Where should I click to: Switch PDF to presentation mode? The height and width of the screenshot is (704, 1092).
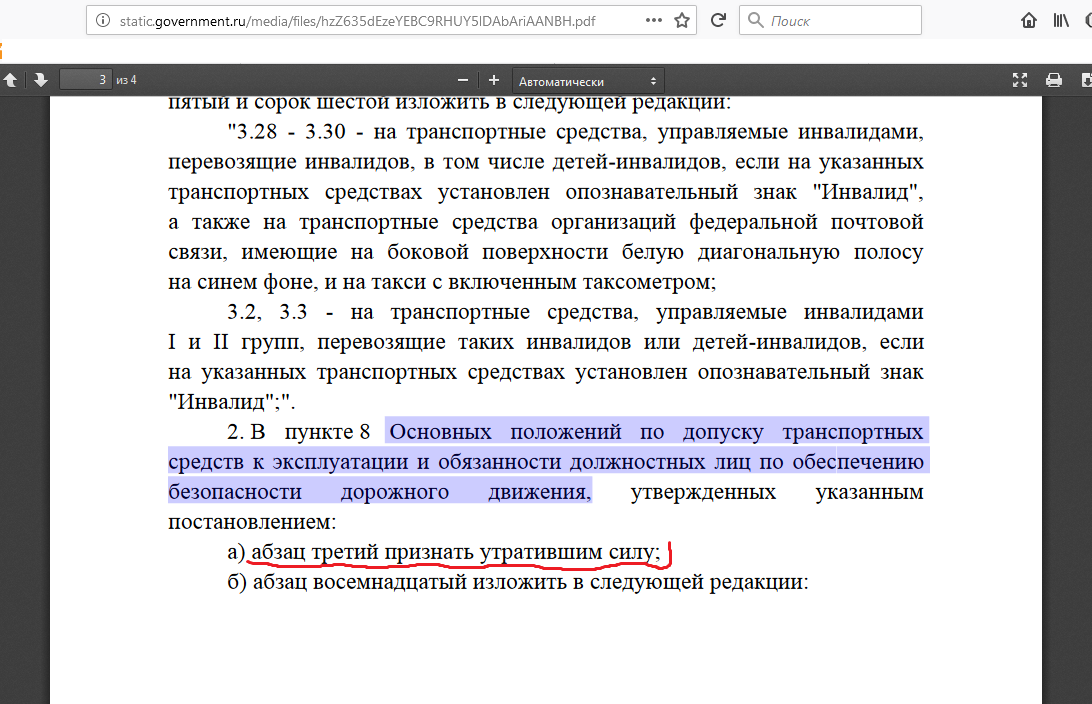1020,80
